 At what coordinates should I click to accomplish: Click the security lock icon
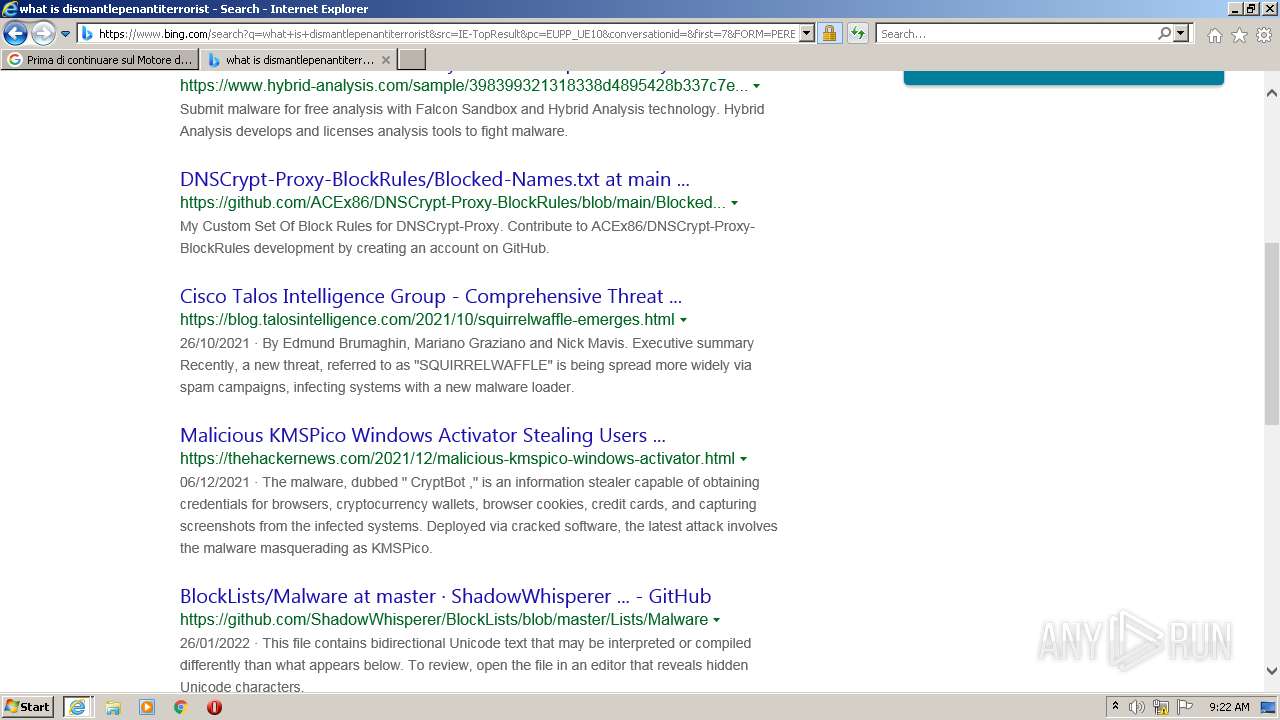pyautogui.click(x=829, y=33)
